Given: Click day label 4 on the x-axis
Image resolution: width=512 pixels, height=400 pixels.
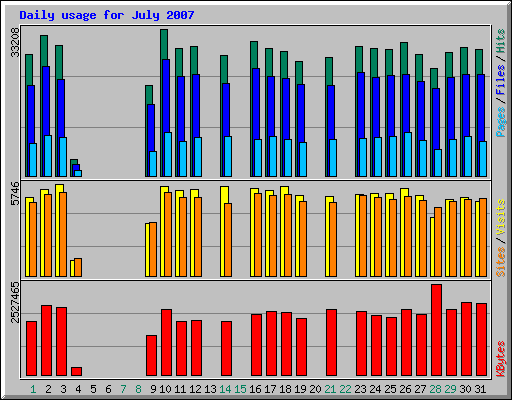Looking at the screenshot, I should coord(78,389).
